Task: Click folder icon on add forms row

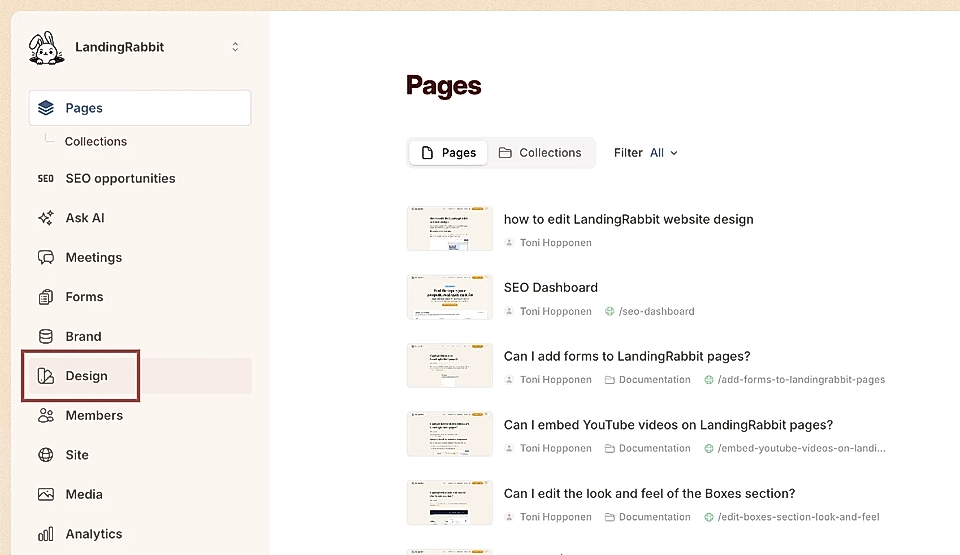Action: point(610,380)
